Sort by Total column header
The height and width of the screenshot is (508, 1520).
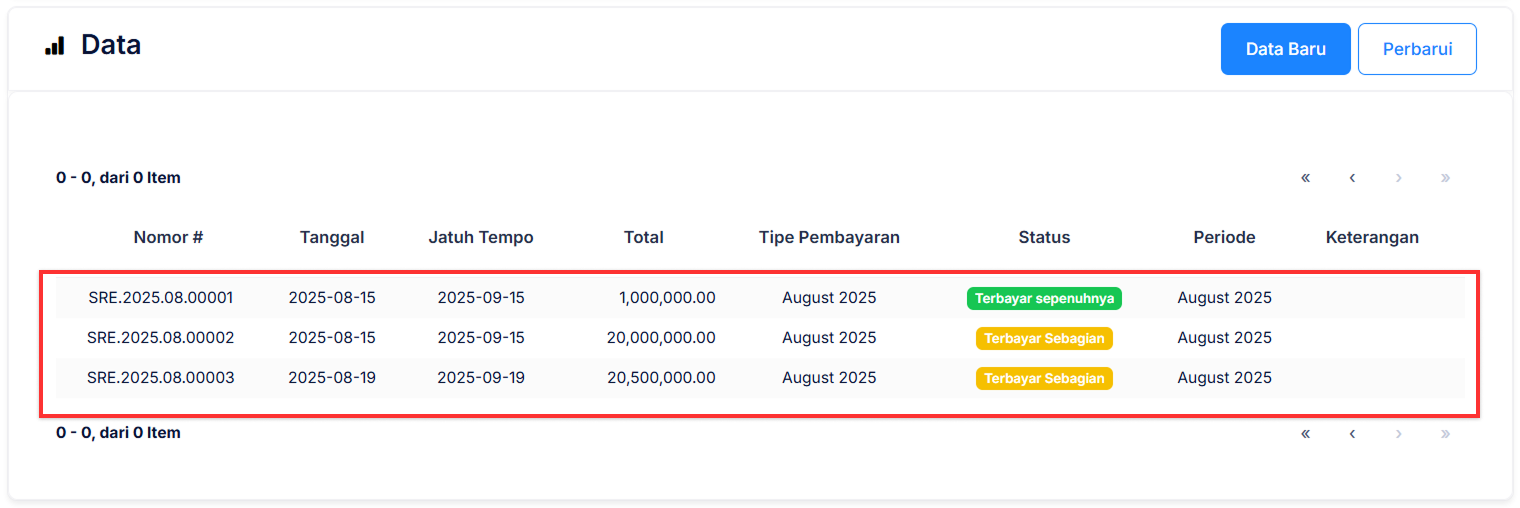(644, 237)
